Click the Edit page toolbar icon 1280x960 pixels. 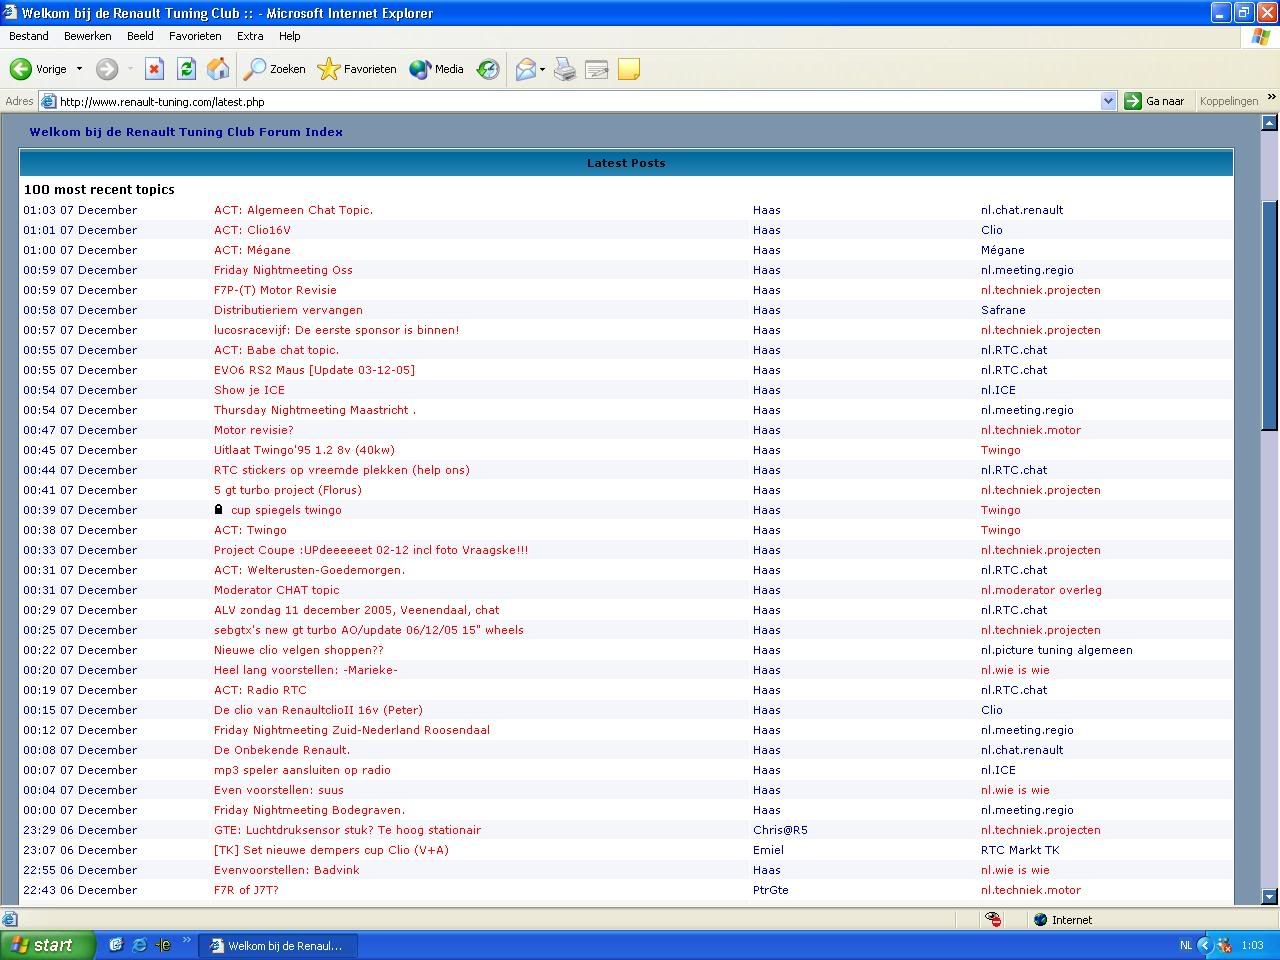tap(597, 69)
